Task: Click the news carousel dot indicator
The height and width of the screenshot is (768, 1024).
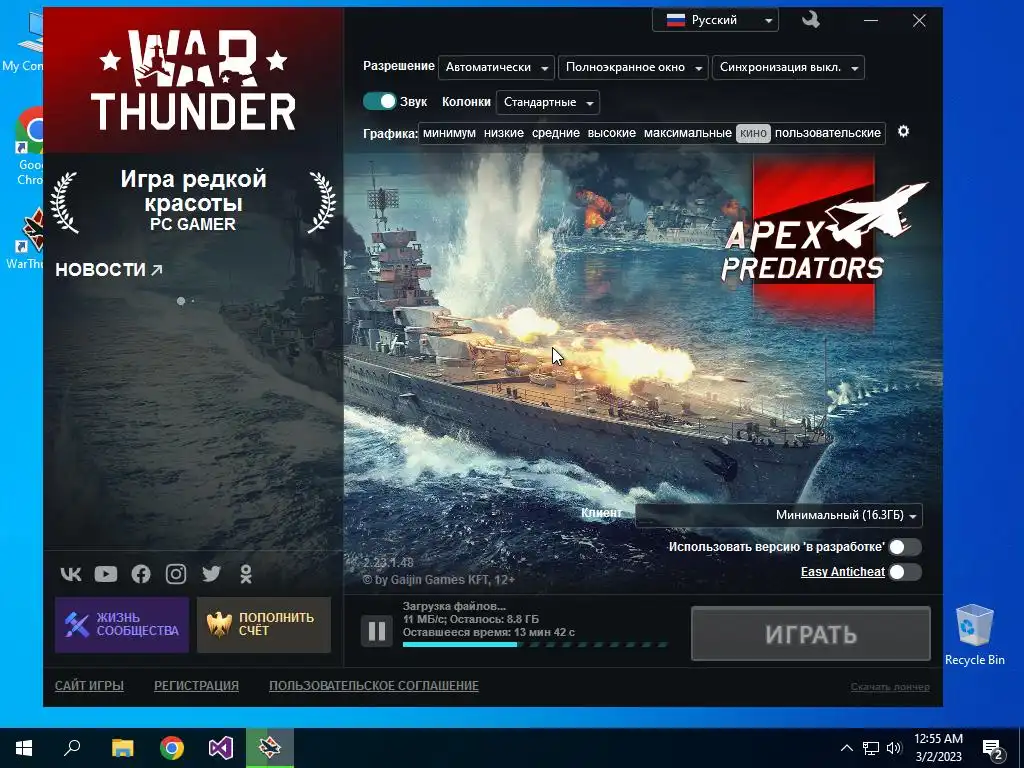Action: (x=181, y=301)
